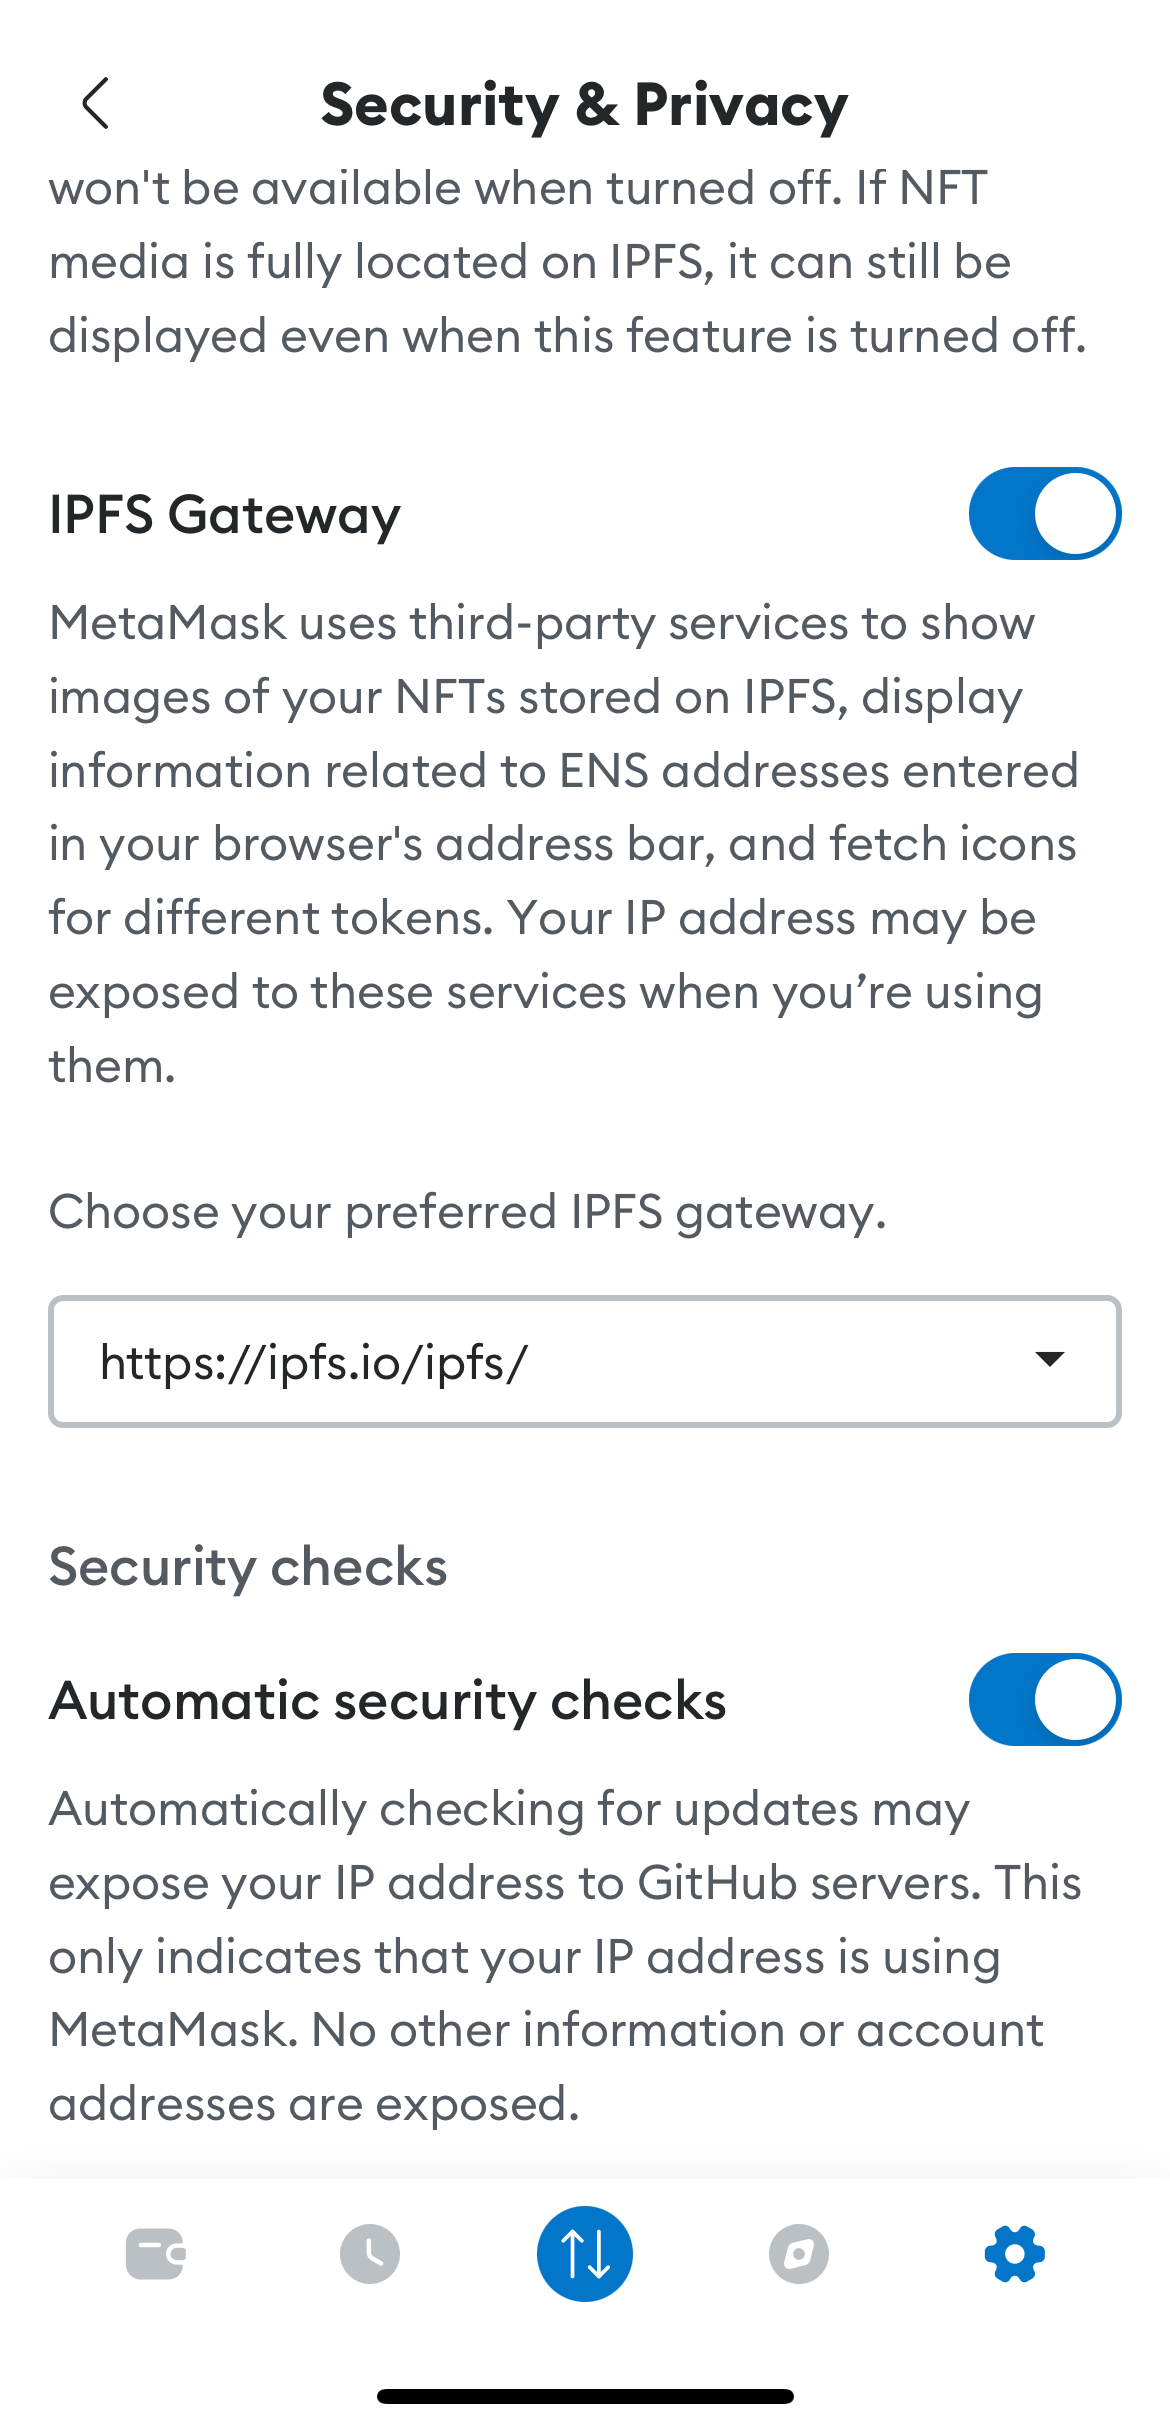Open the Browser compass icon
Screen dimensions: 1170x2428
point(799,2254)
